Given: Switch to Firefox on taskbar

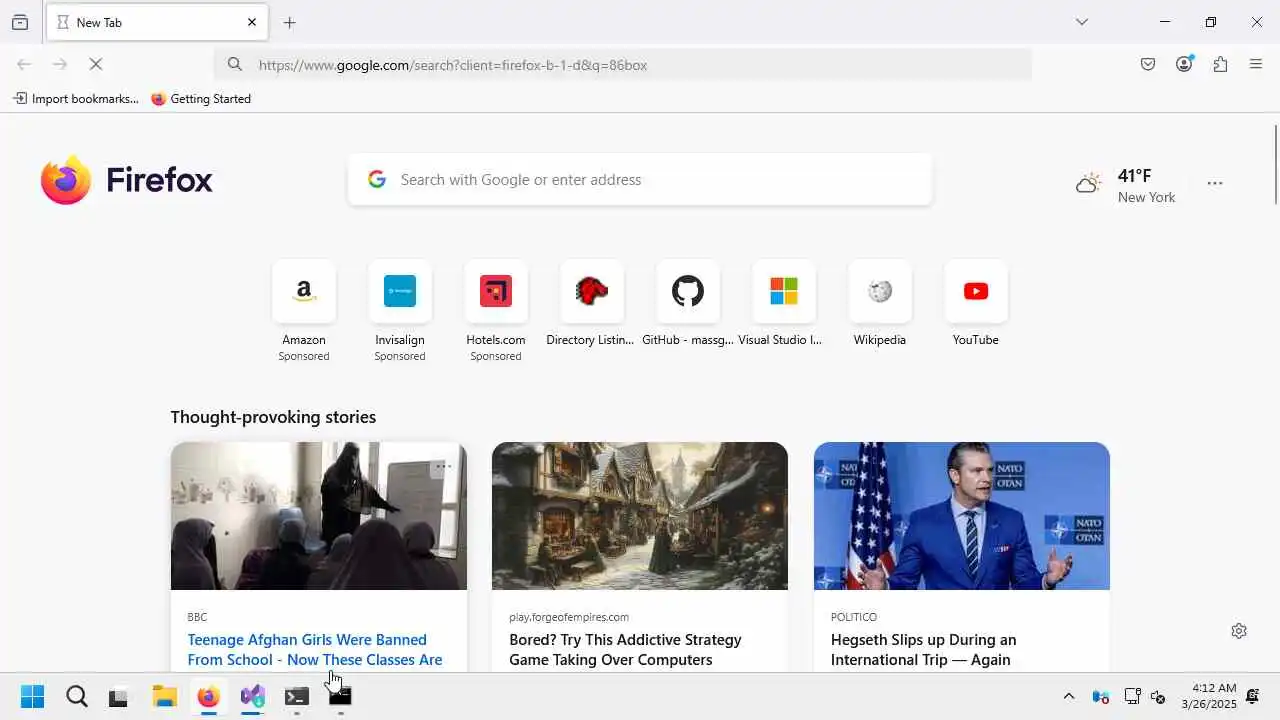Looking at the screenshot, I should click(208, 697).
